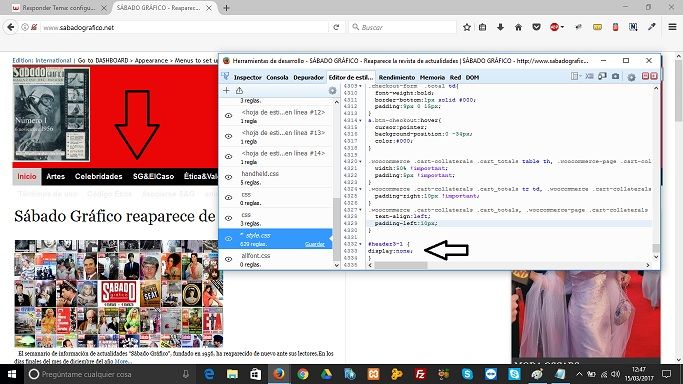Image resolution: width=683 pixels, height=384 pixels.
Task: Collapse the rule at line 4327
Action: [360, 210]
